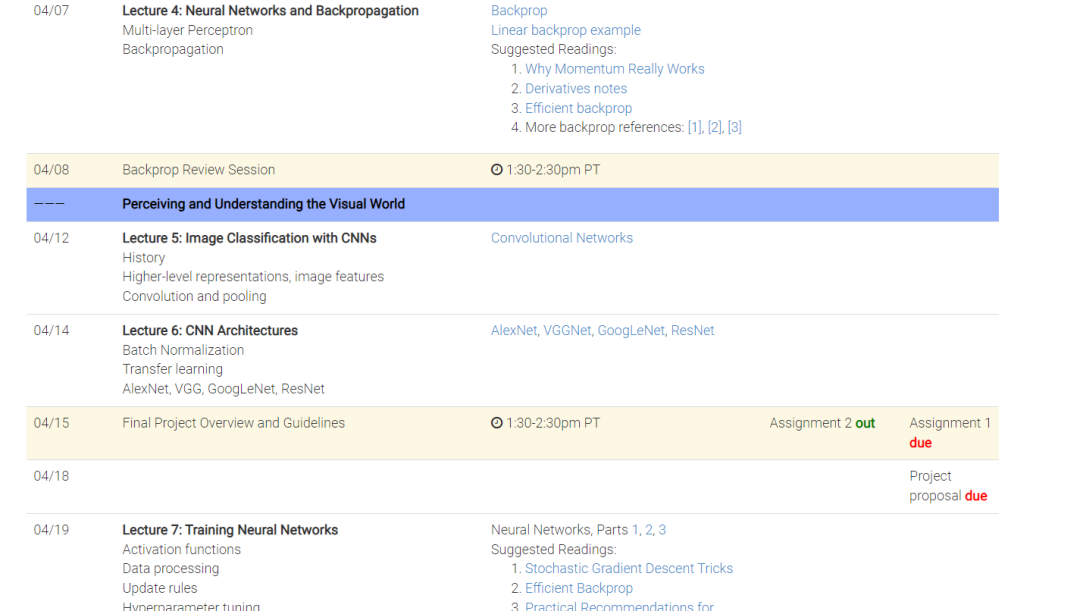This screenshot has height=611, width=1080.
Task: Open backprop reference [2]
Action: pos(715,127)
